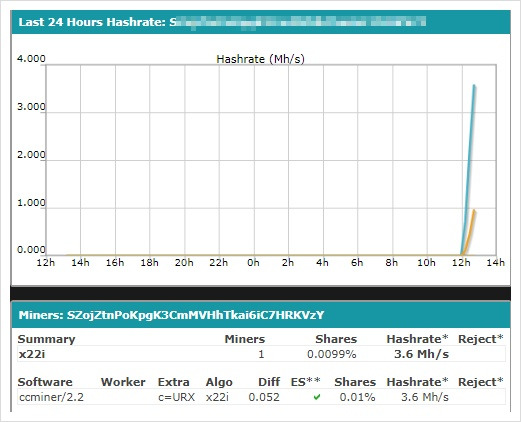Click the Algo column header
The height and width of the screenshot is (422, 521).
(x=219, y=382)
